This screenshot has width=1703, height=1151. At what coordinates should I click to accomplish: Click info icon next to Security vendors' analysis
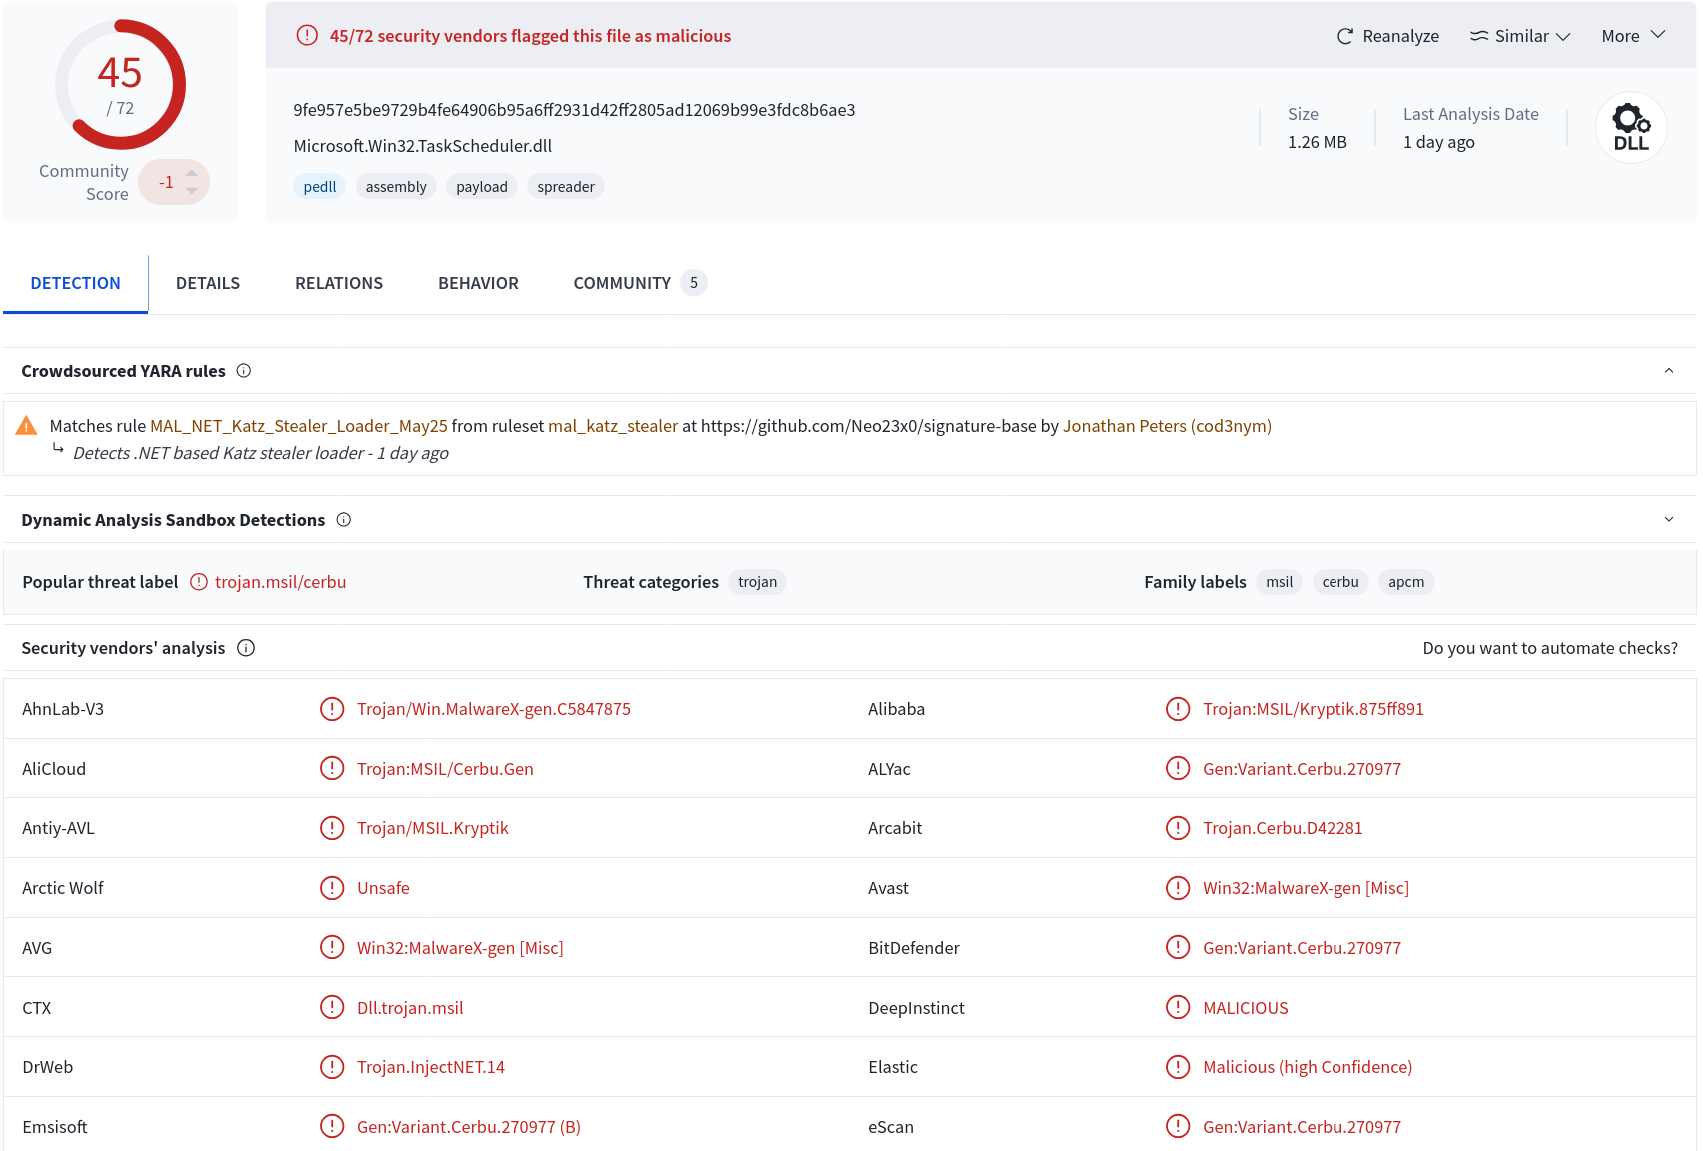[246, 648]
